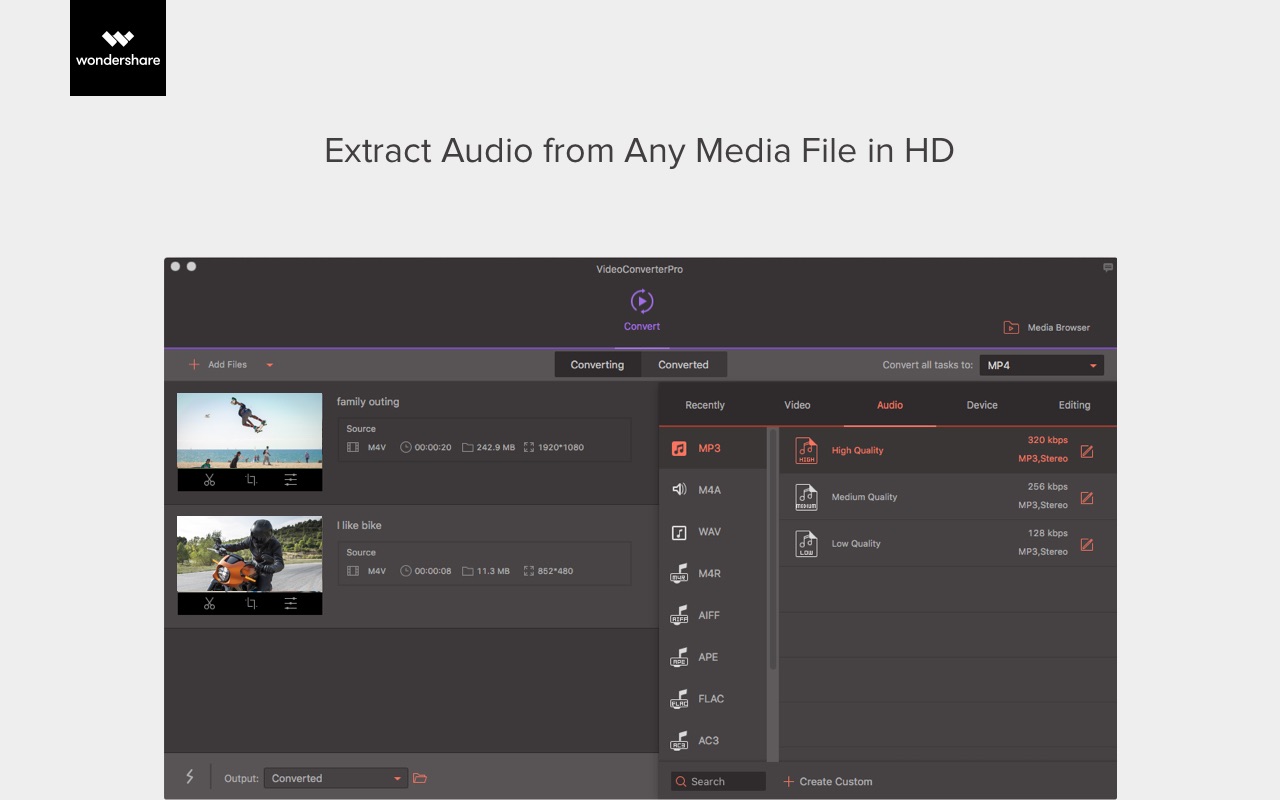
Task: Click the 128 kbps bitrate text
Action: point(1047,533)
